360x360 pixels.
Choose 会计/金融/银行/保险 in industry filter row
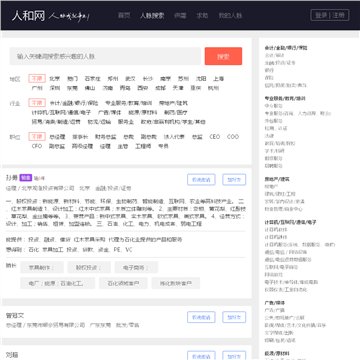(x=74, y=103)
